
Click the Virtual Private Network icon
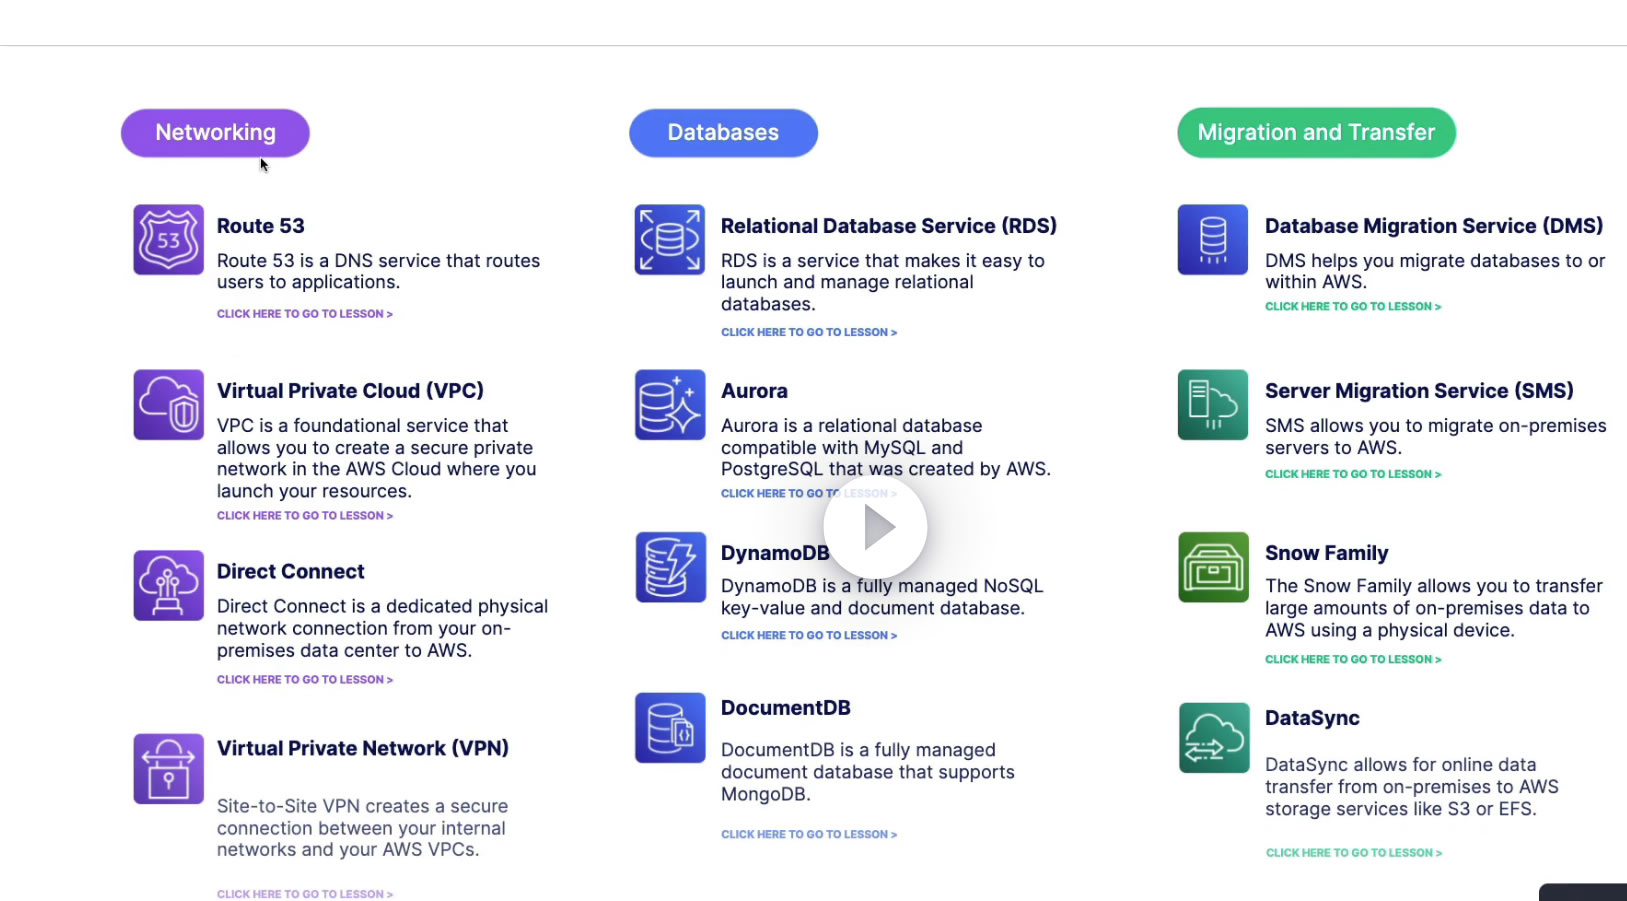tap(168, 768)
